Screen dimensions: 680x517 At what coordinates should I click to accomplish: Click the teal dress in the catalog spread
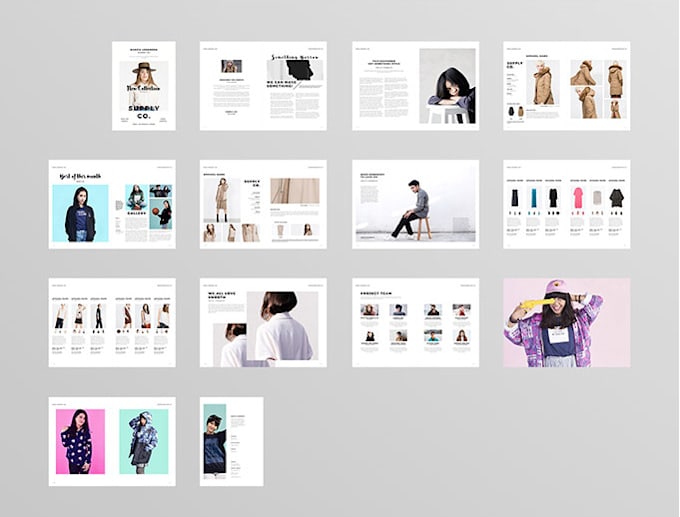pos(533,197)
